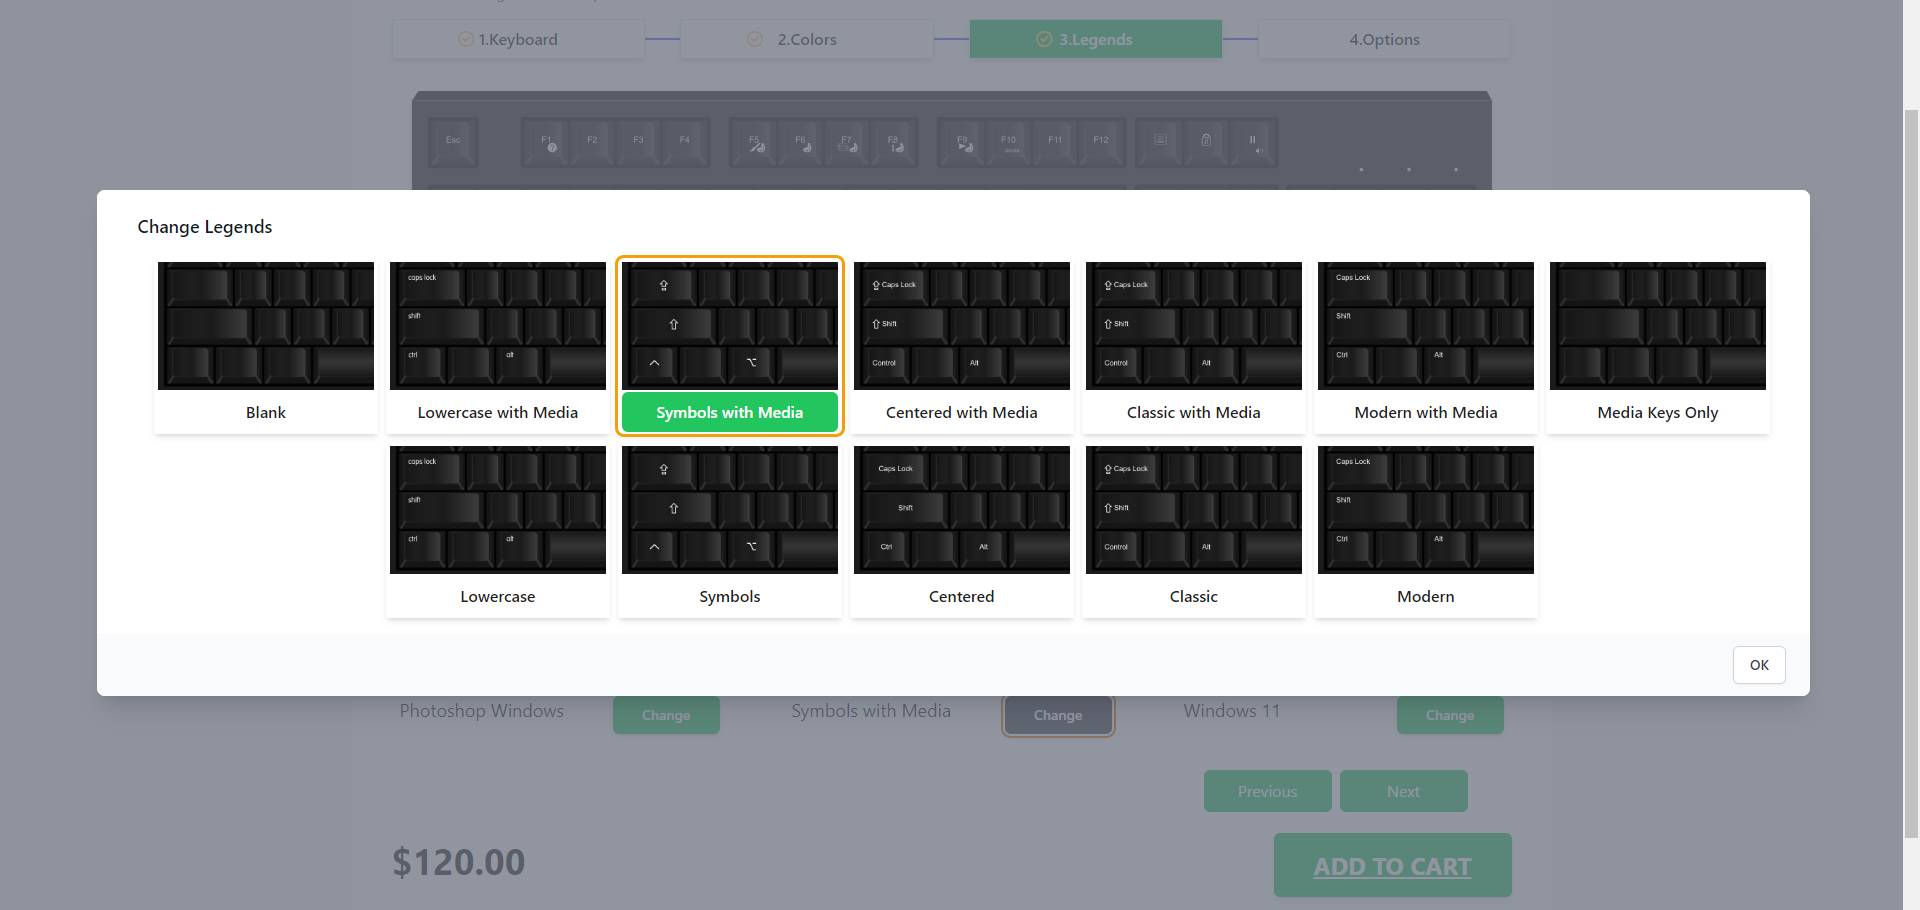Click Change next to Windows 11
The image size is (1920, 910).
pyautogui.click(x=1450, y=715)
